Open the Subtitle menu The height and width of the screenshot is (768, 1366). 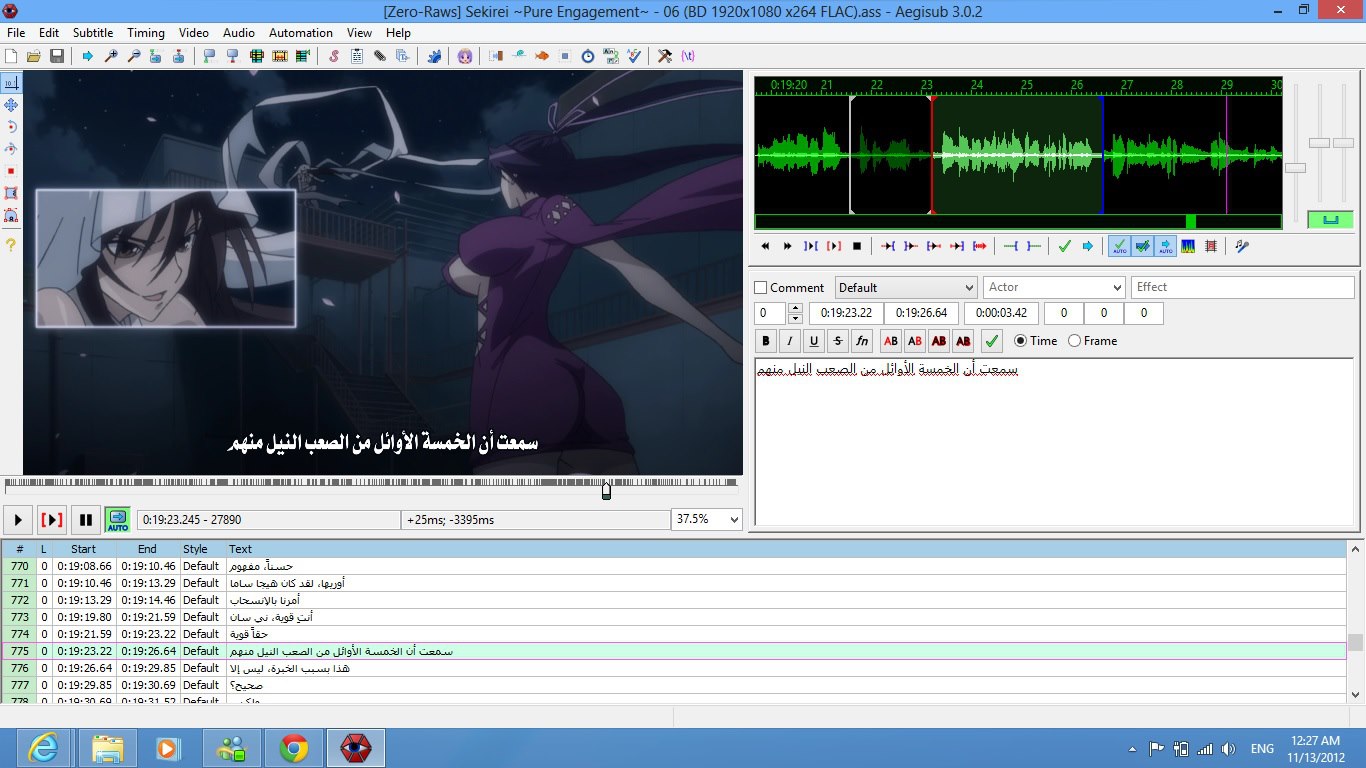(93, 33)
